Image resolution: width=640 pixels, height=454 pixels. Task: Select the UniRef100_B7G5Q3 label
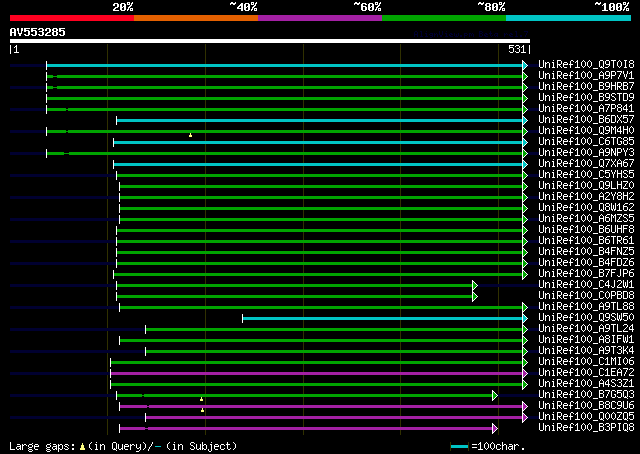[x=586, y=395]
